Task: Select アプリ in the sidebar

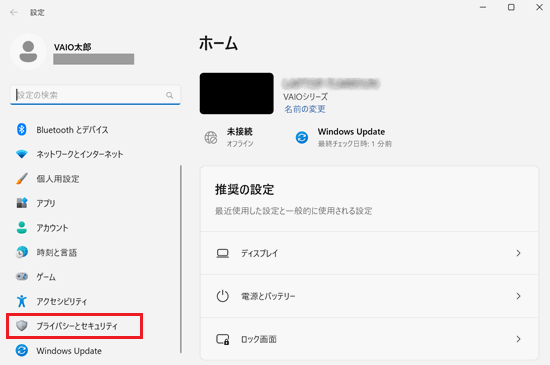Action: [x=46, y=203]
